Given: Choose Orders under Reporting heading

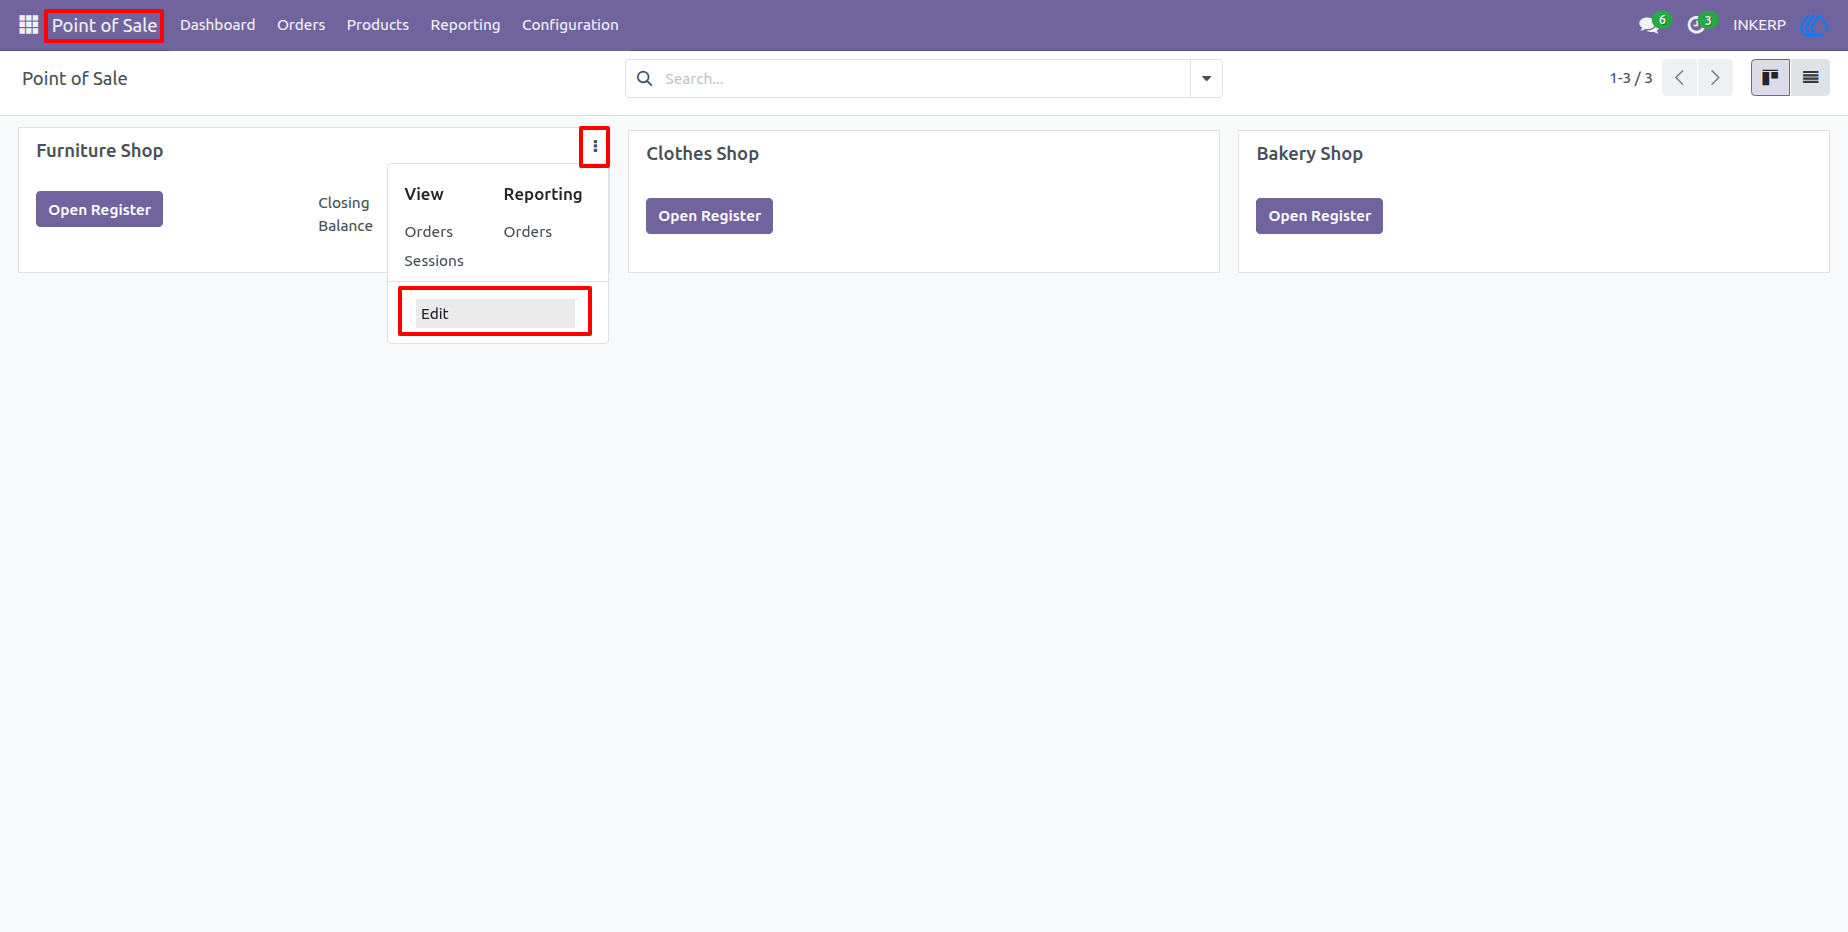Looking at the screenshot, I should pos(527,232).
